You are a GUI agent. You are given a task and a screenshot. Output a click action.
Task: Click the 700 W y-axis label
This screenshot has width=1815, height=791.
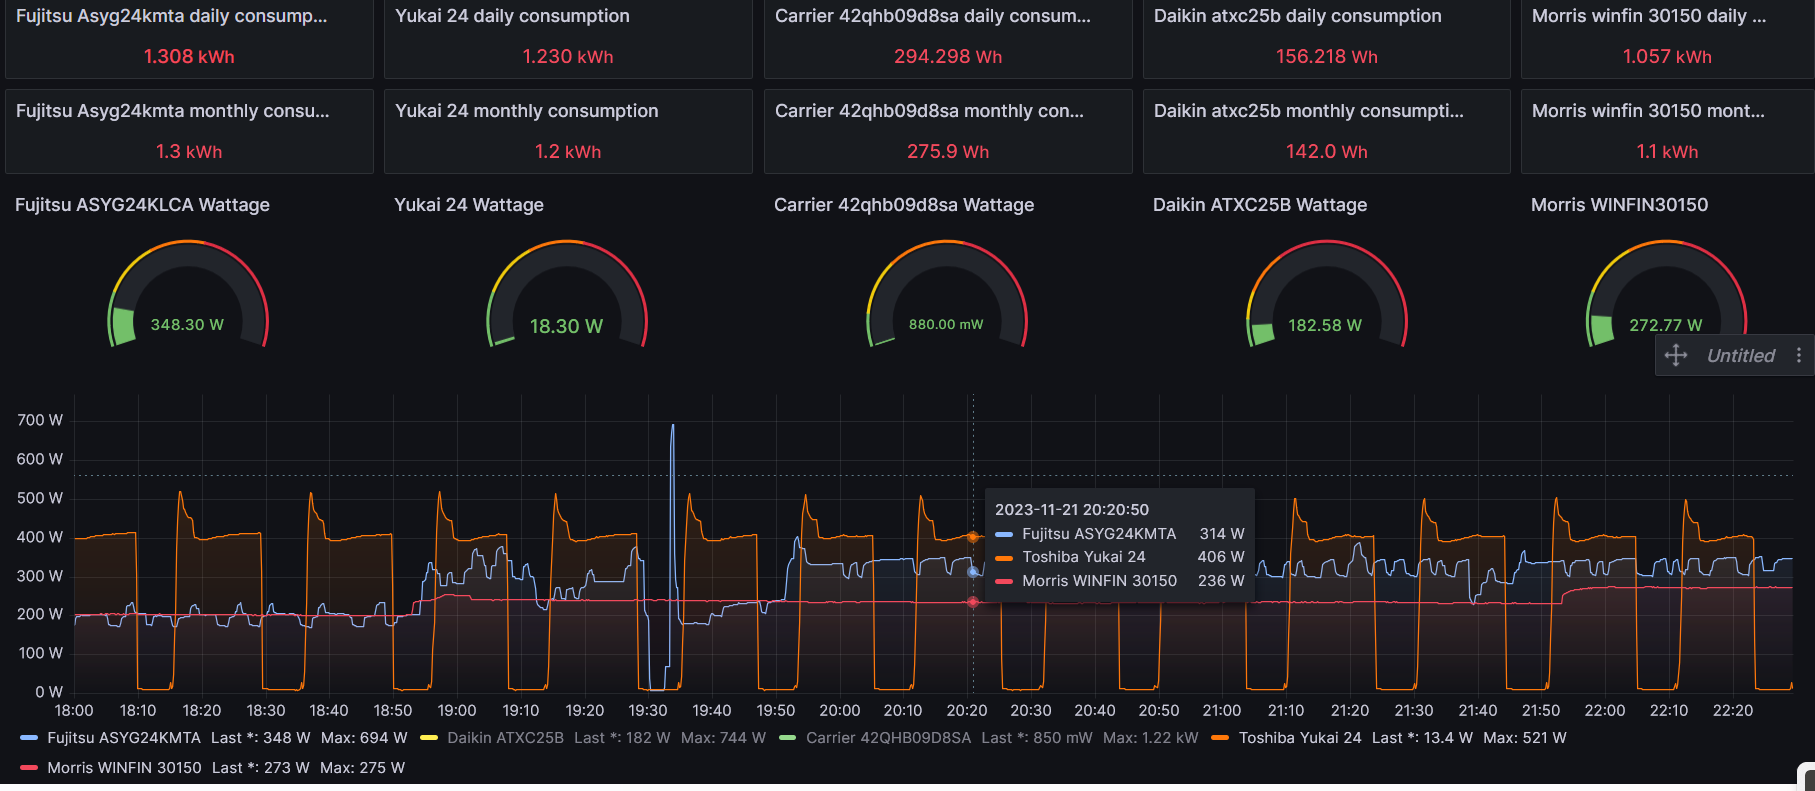[40, 420]
